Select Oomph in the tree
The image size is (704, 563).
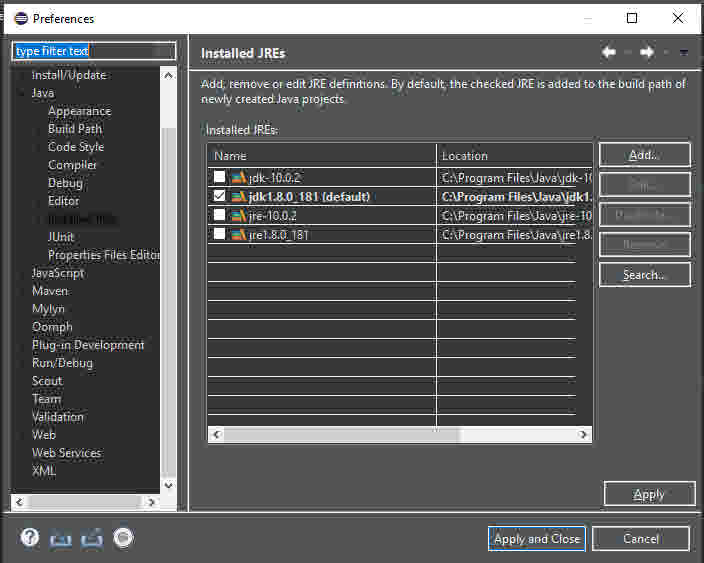[52, 327]
